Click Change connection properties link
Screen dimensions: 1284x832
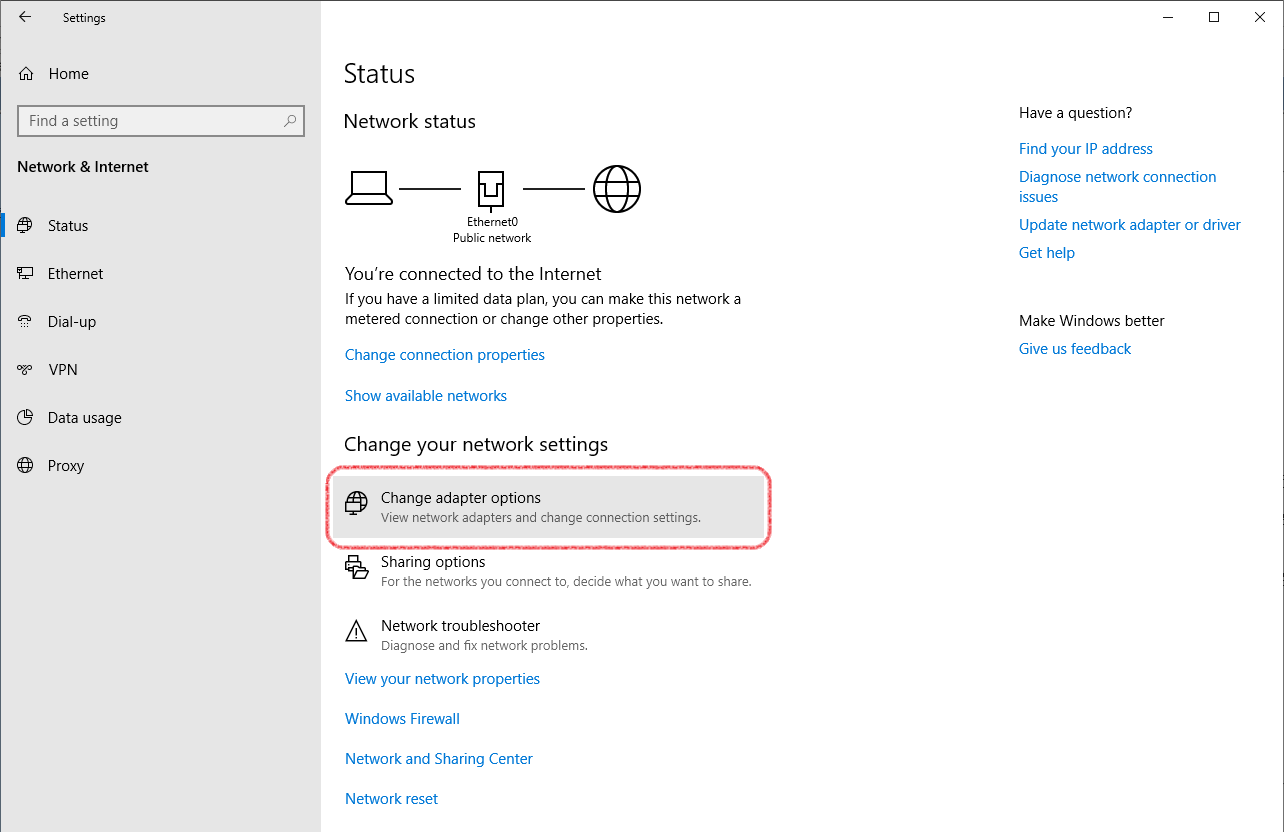(445, 355)
